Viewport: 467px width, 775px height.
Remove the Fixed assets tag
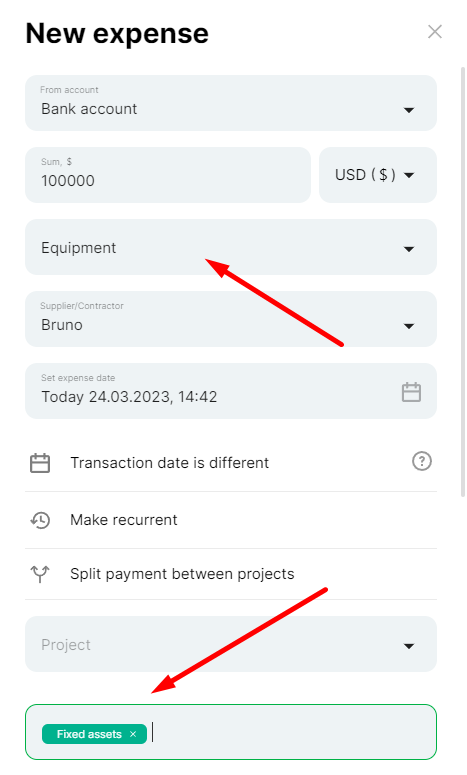[x=133, y=734]
